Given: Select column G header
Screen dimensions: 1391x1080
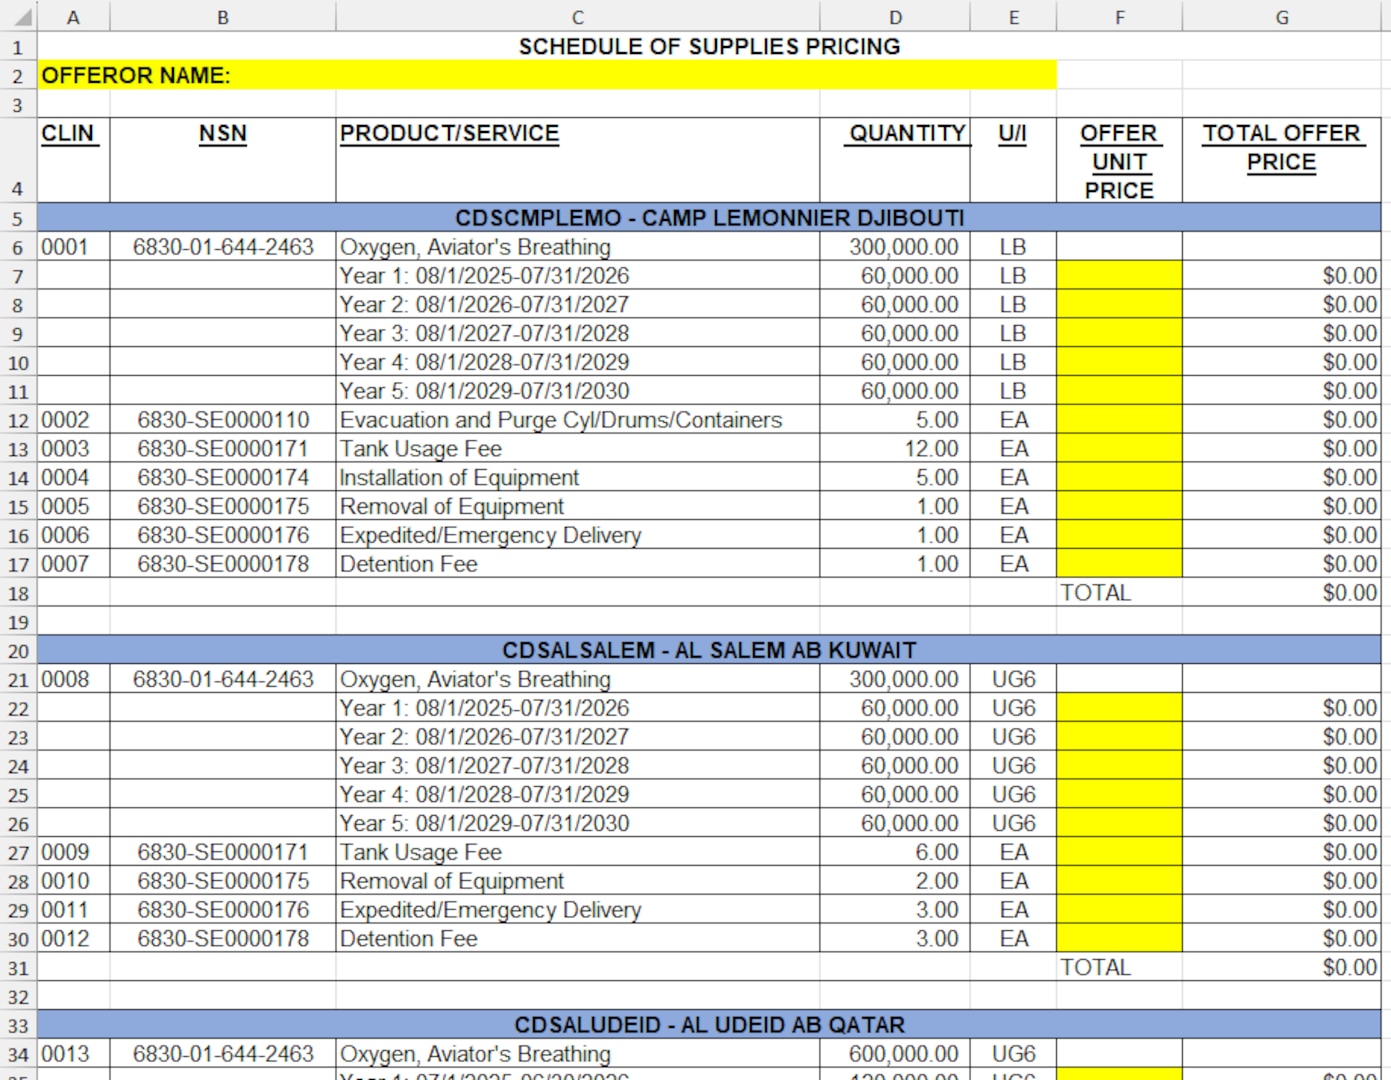Looking at the screenshot, I should tap(1281, 16).
